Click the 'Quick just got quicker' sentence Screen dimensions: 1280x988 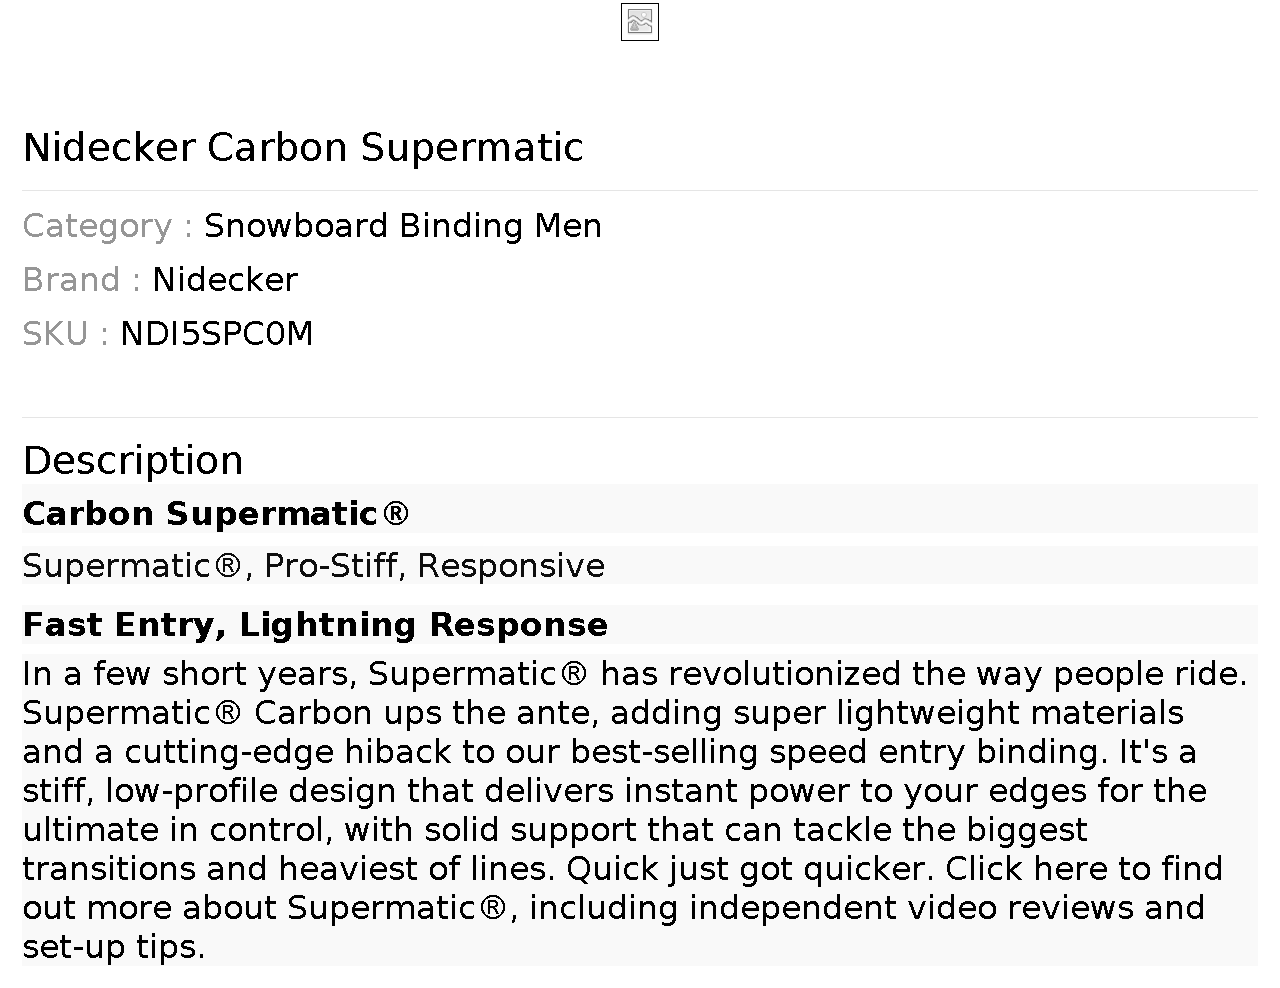750,869
